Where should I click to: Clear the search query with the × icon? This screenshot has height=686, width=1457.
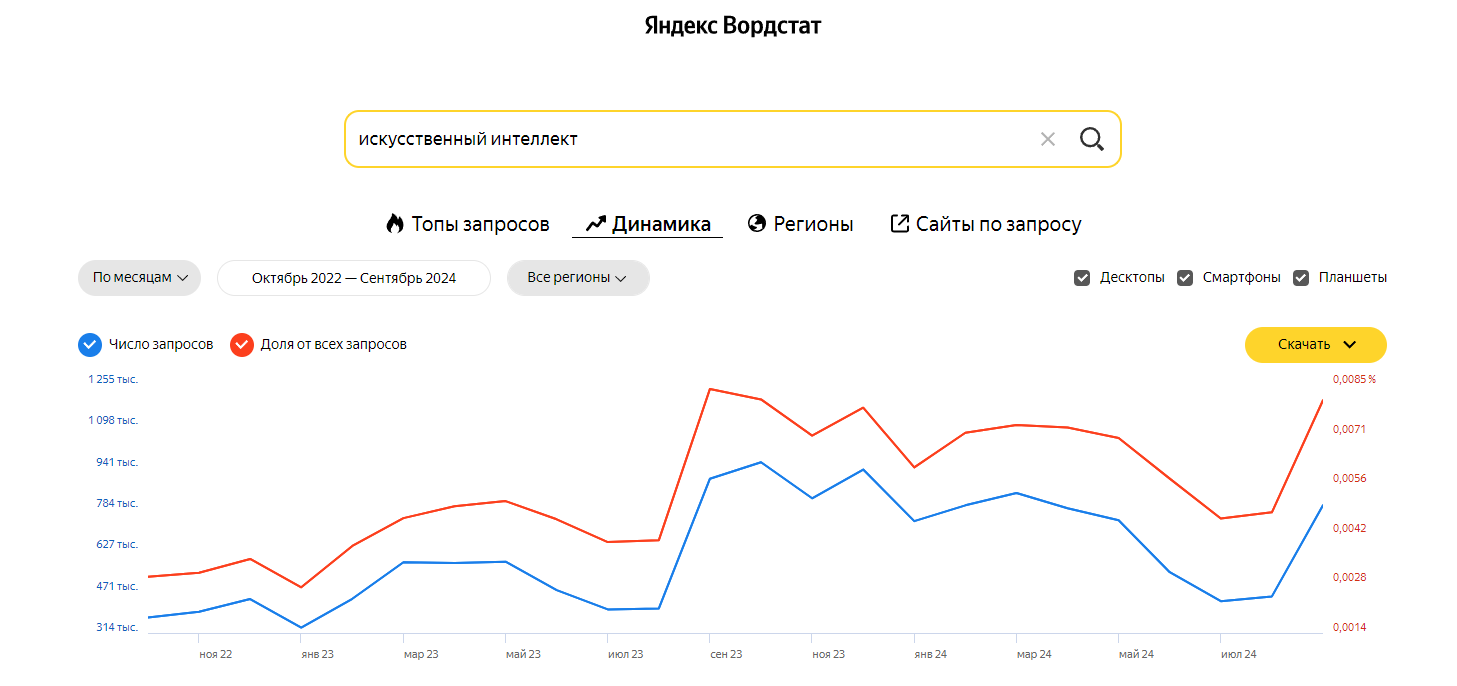1048,139
